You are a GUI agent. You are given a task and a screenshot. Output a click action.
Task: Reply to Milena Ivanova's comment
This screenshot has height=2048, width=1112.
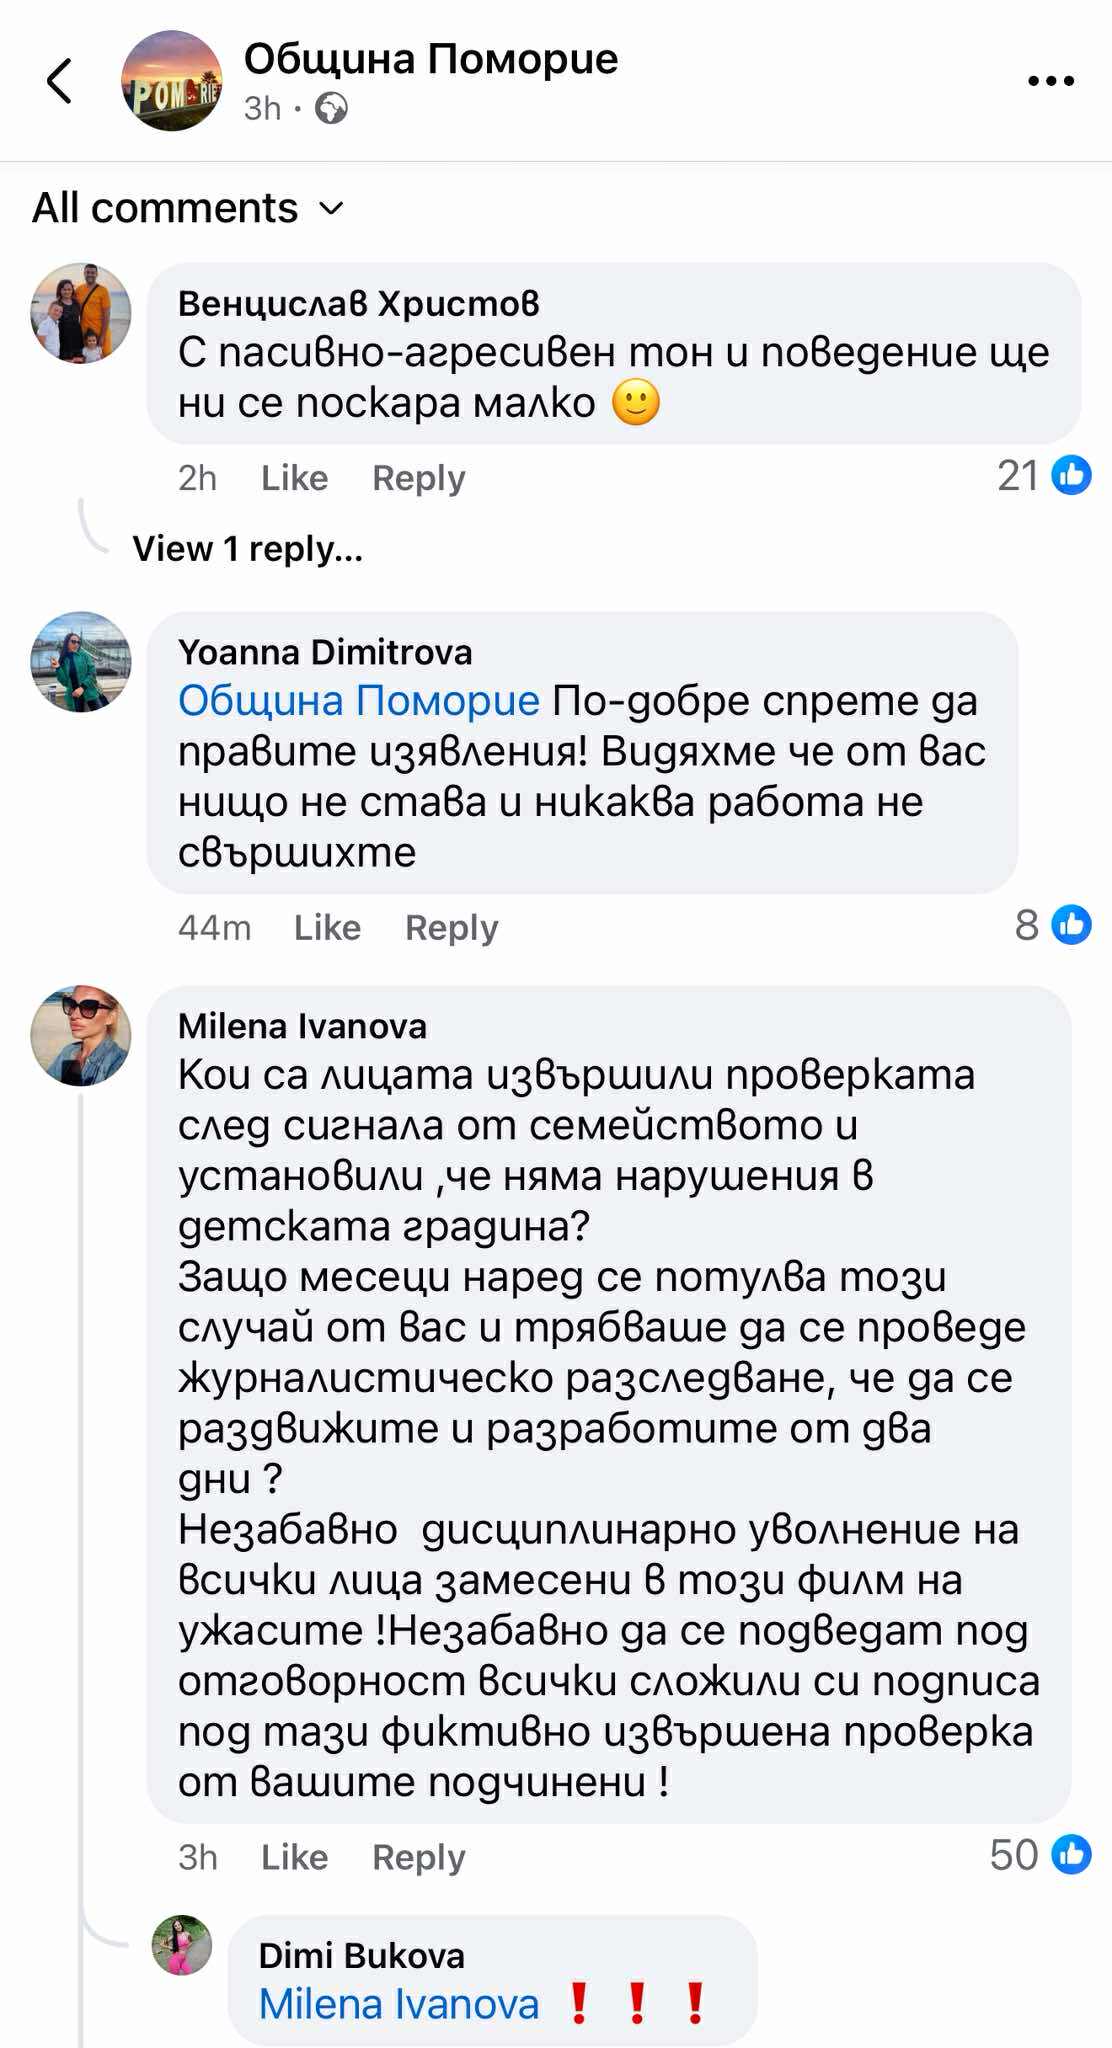418,1857
